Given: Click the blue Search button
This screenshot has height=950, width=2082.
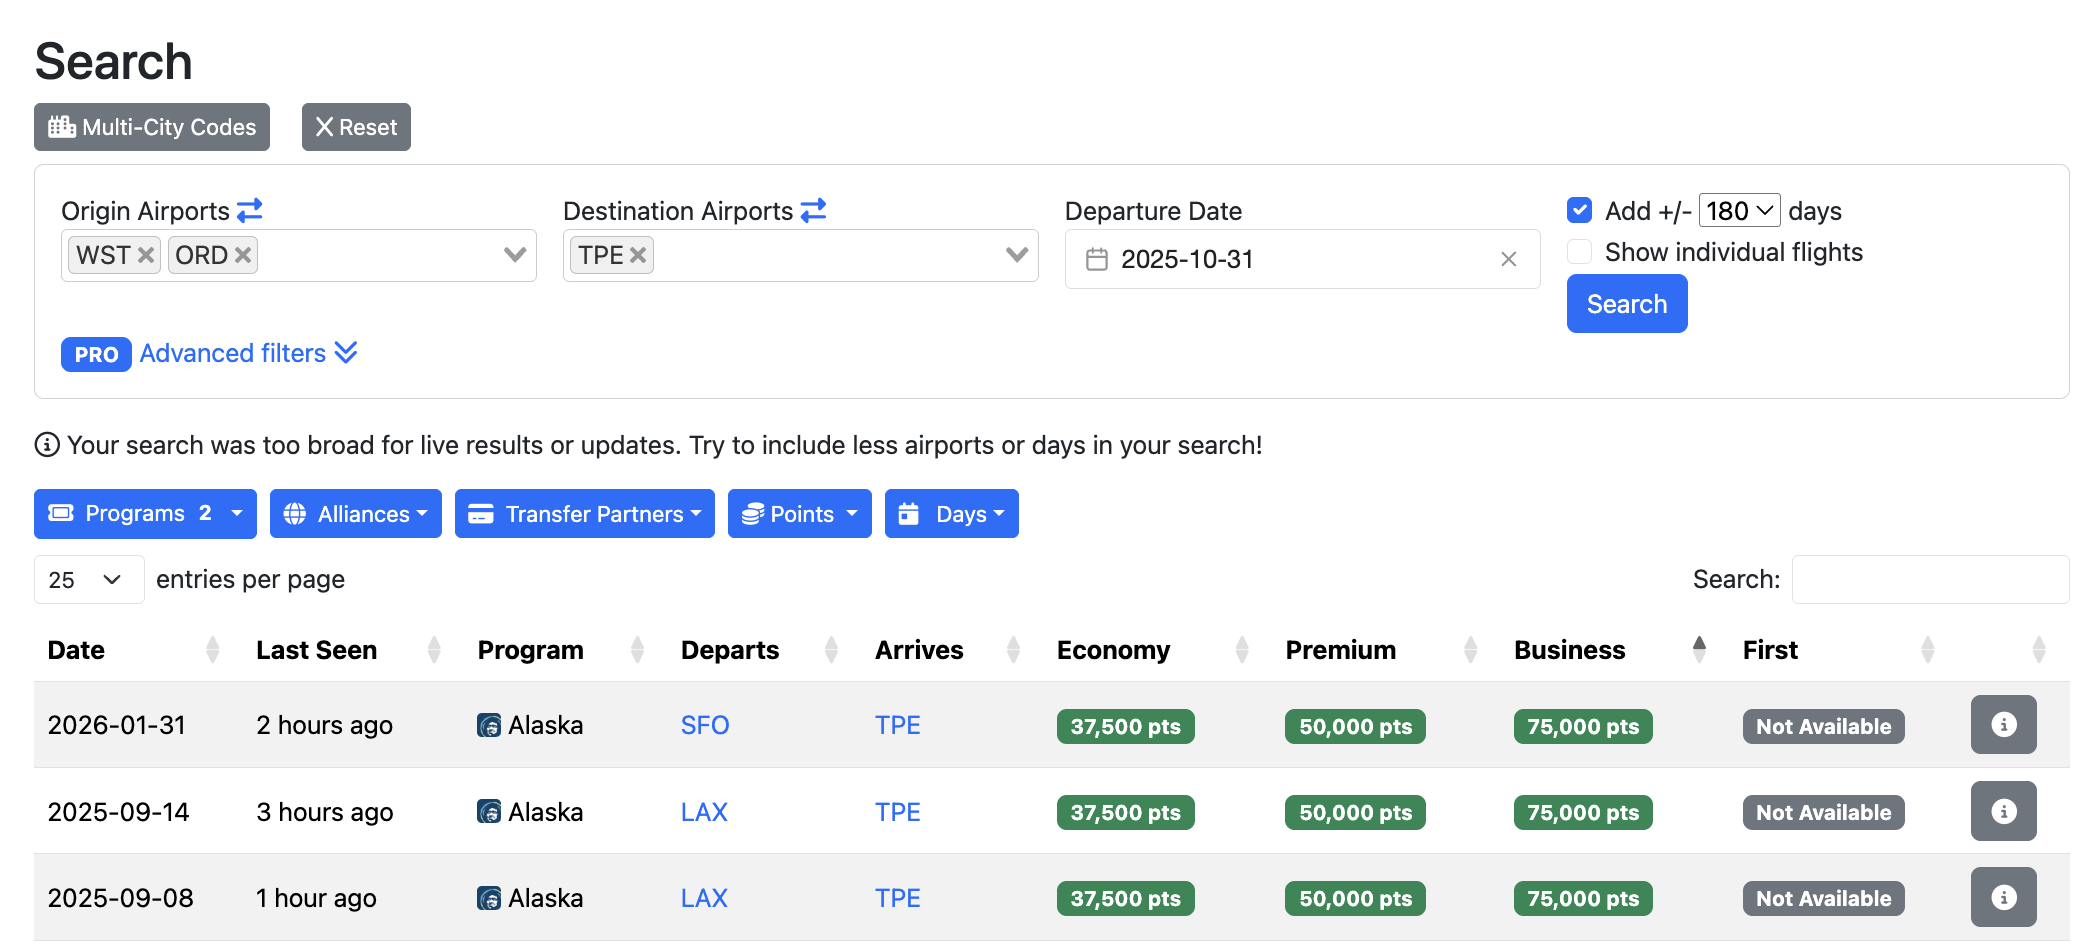Looking at the screenshot, I should click(1627, 304).
